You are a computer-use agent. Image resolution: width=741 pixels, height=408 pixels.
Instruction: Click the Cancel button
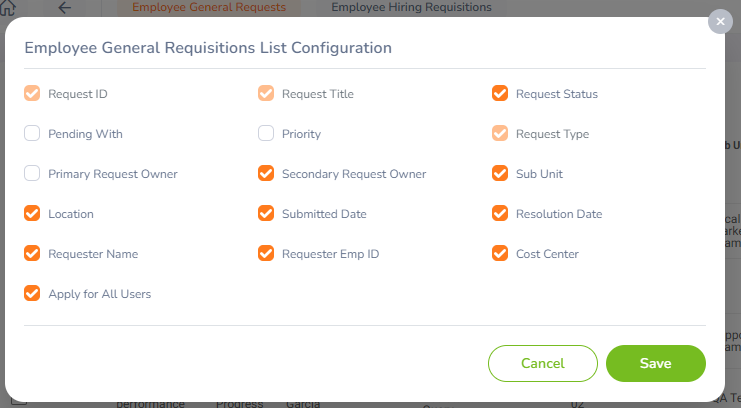[543, 363]
